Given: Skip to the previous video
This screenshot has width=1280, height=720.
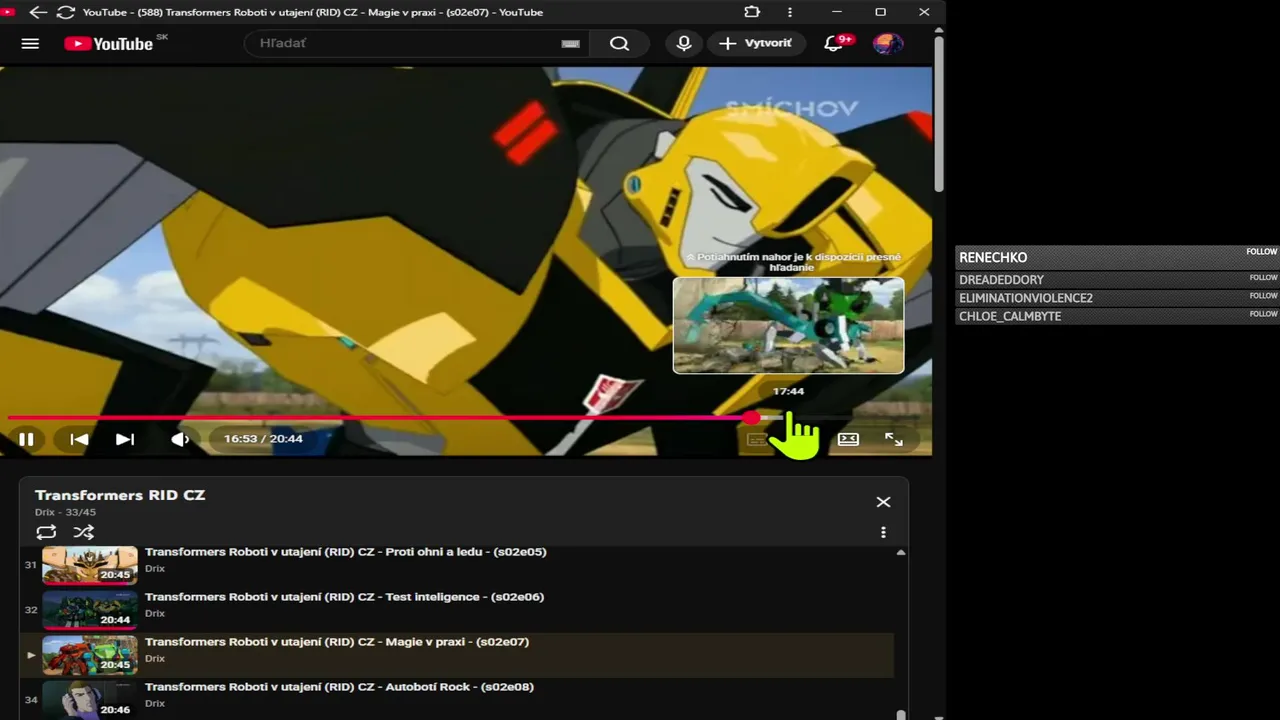Looking at the screenshot, I should 79,439.
